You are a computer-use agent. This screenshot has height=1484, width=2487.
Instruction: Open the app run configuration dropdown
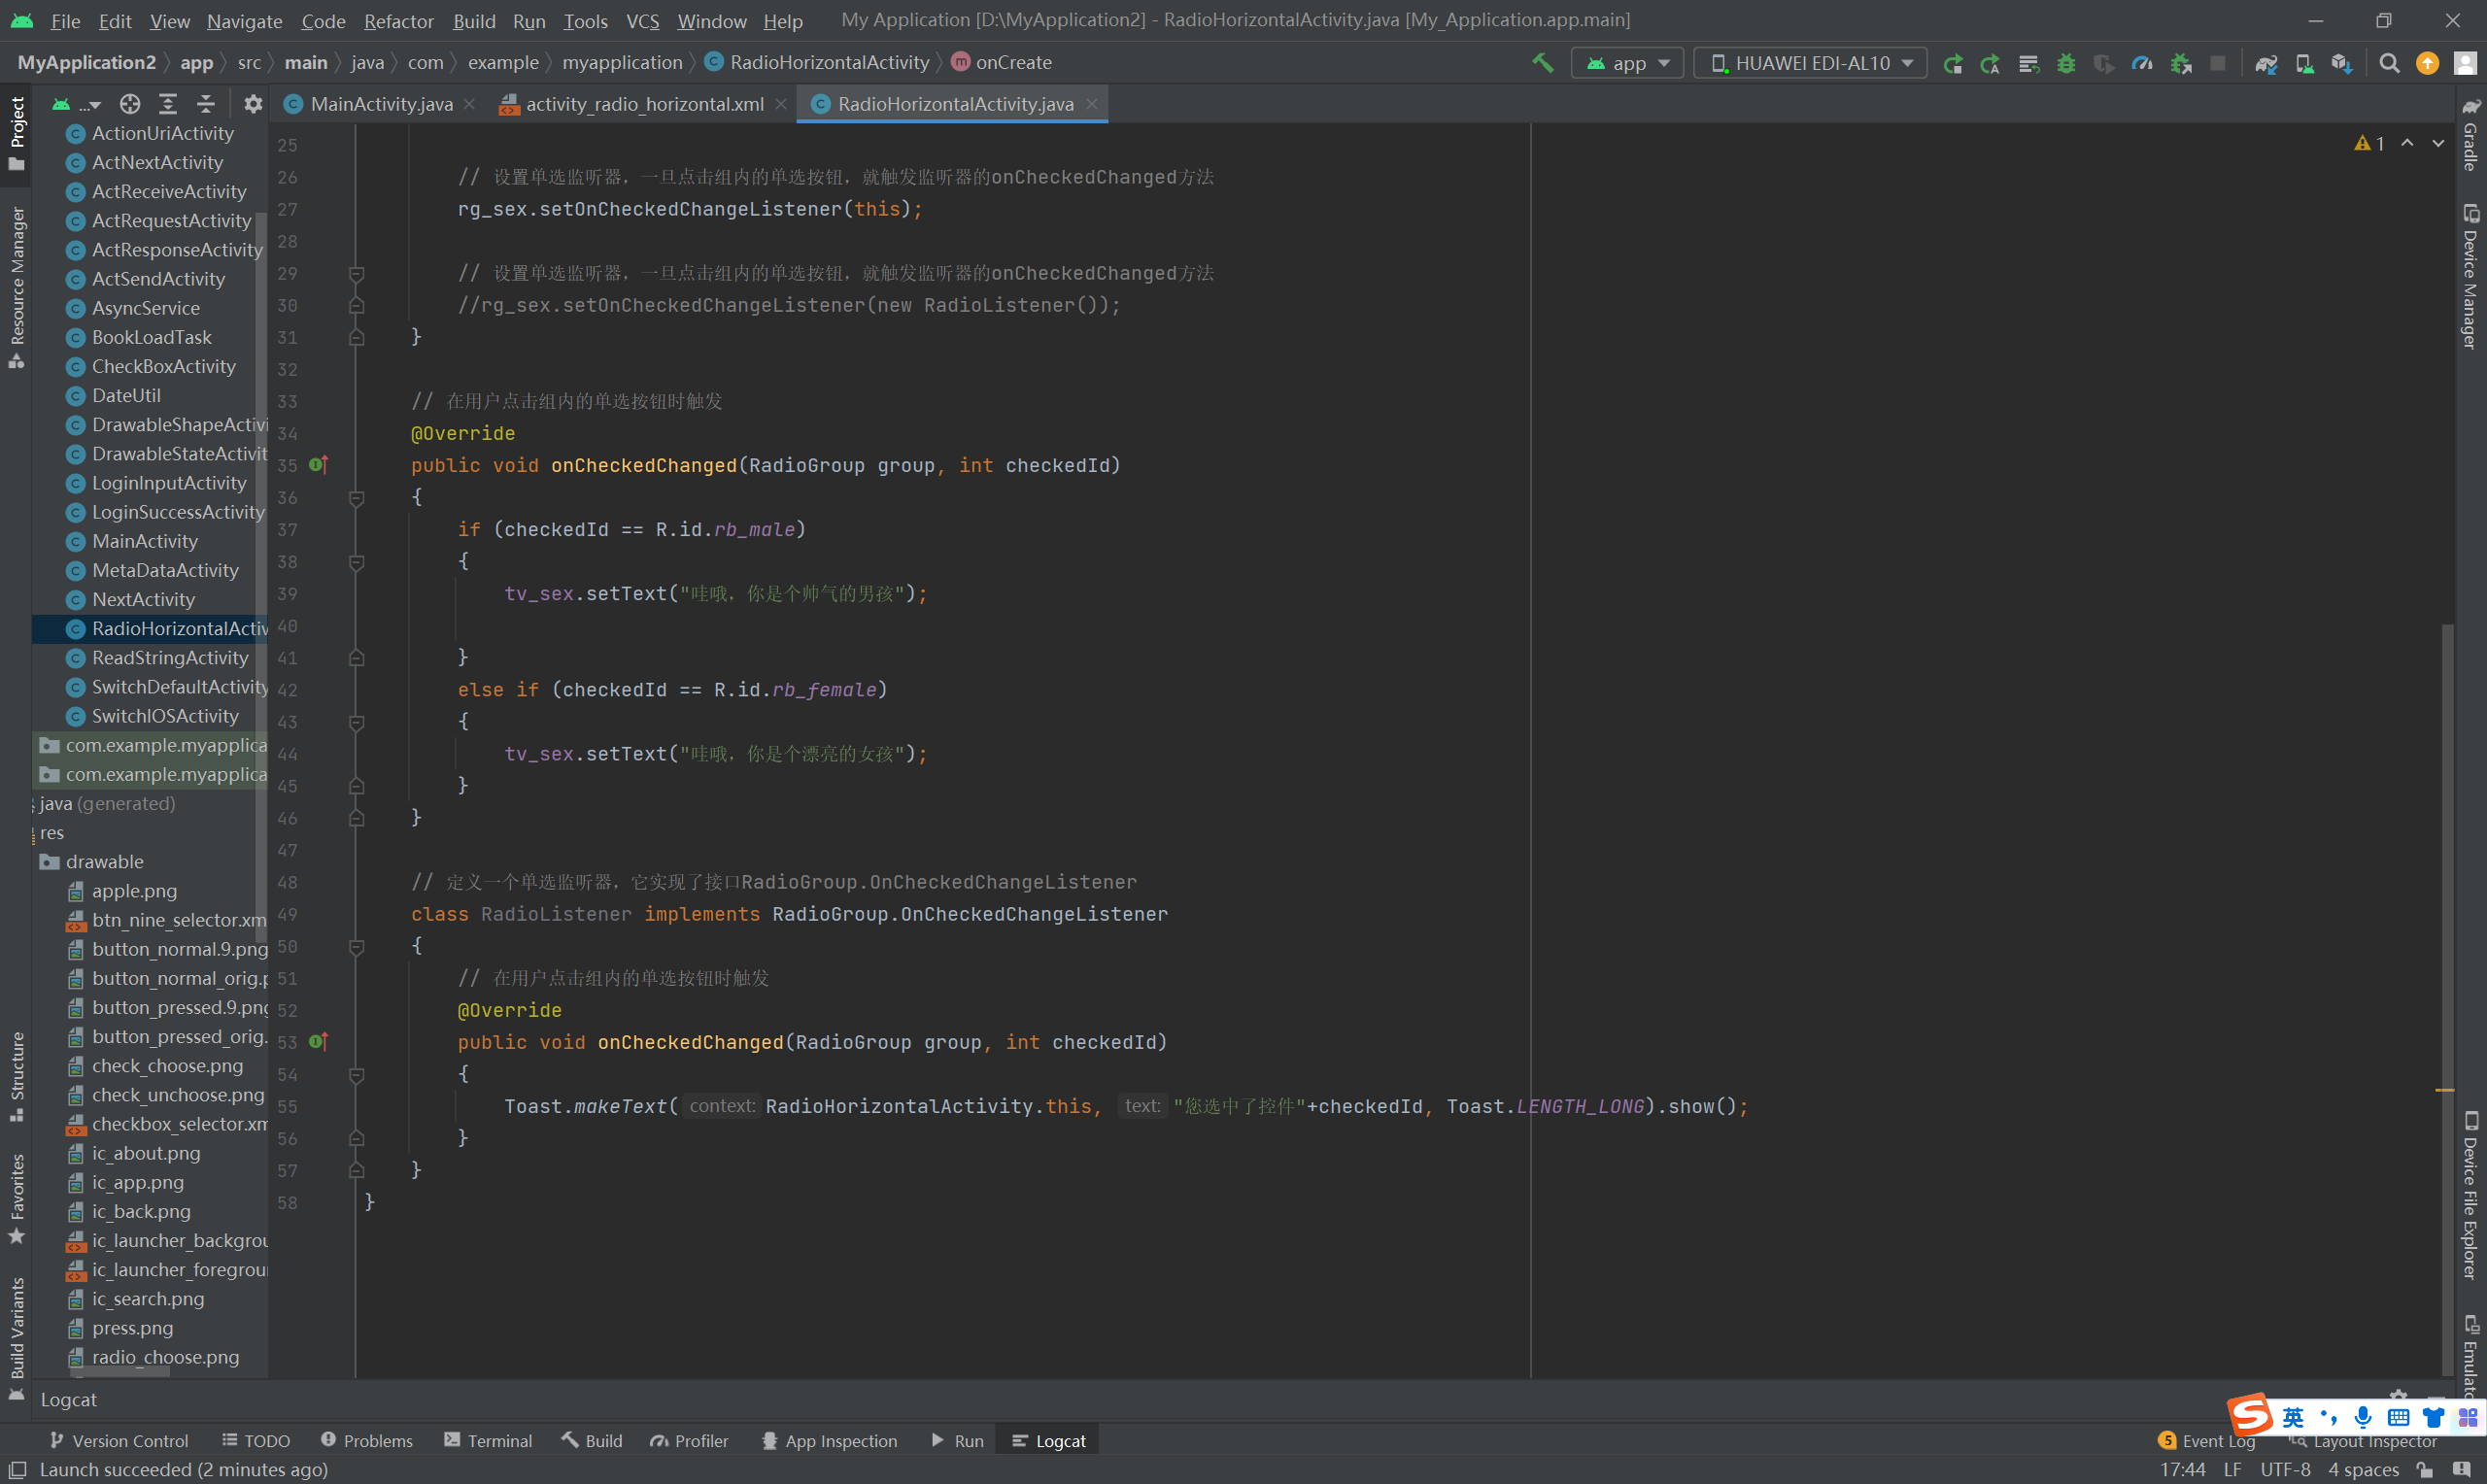point(1628,63)
